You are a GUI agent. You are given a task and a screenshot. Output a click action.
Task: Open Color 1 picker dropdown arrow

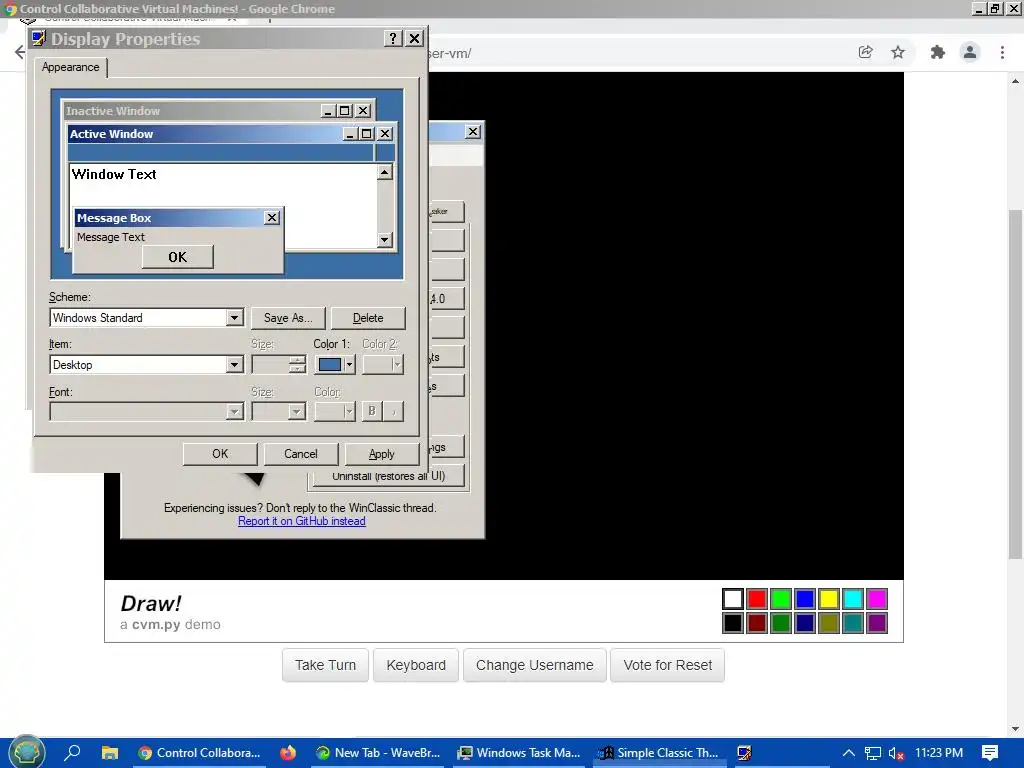(349, 364)
